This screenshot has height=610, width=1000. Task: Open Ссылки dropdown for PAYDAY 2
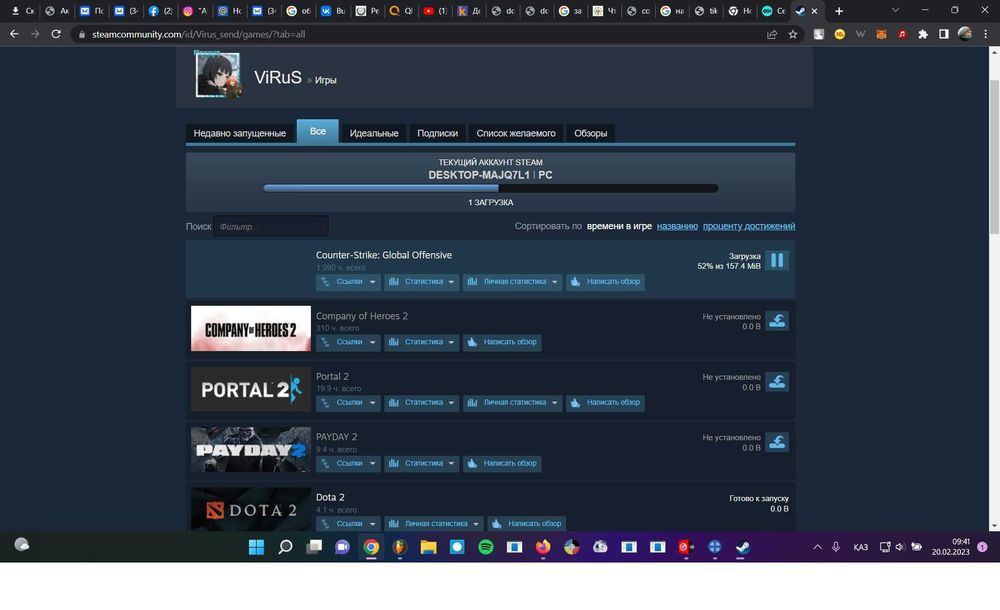click(348, 464)
